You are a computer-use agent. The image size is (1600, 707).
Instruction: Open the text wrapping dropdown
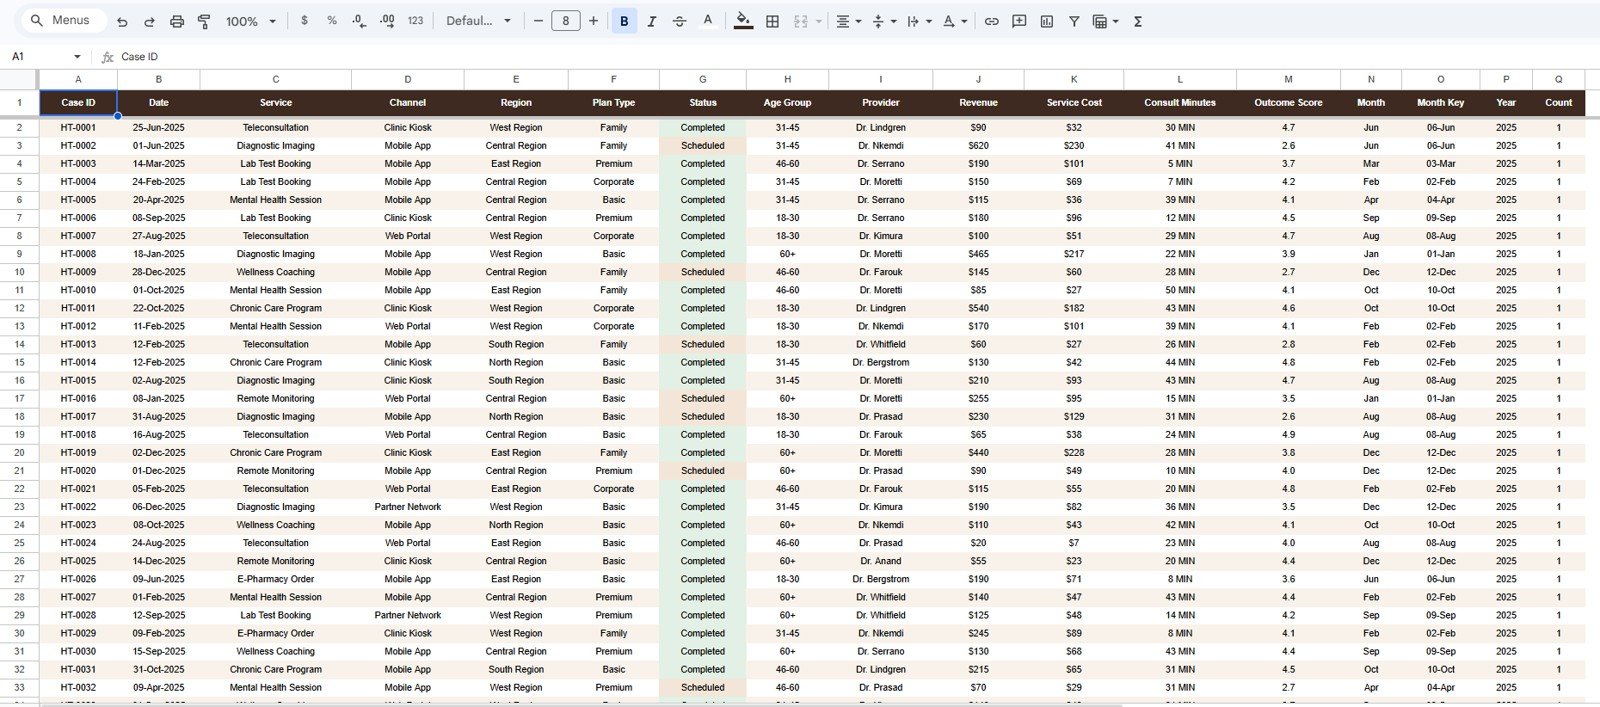[918, 21]
